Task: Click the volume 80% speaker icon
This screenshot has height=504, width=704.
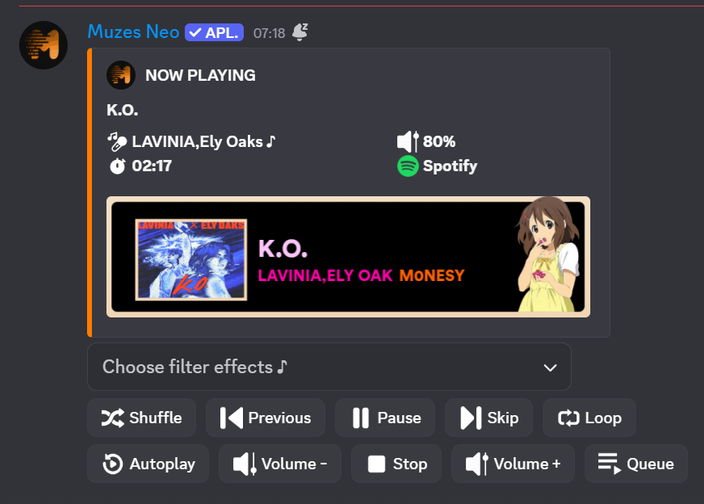Action: (408, 141)
